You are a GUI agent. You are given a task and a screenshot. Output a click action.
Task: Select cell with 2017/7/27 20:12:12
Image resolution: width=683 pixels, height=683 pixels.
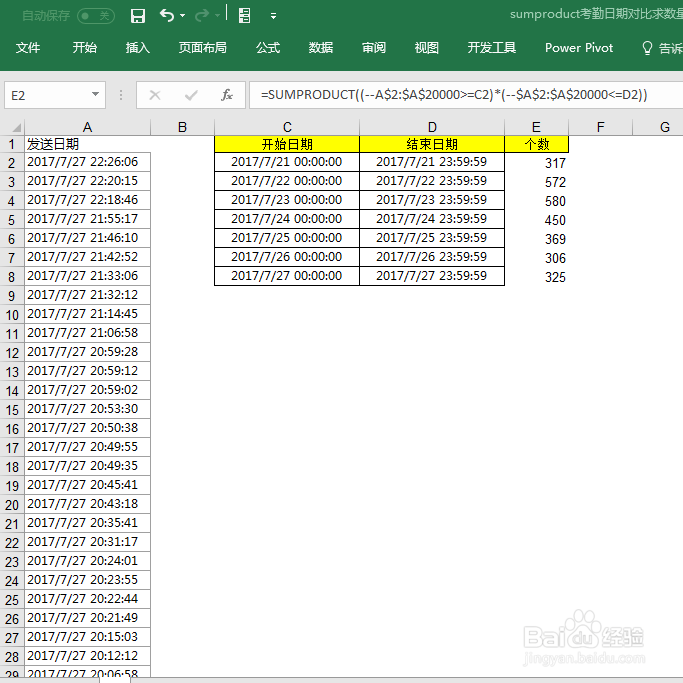click(x=88, y=656)
